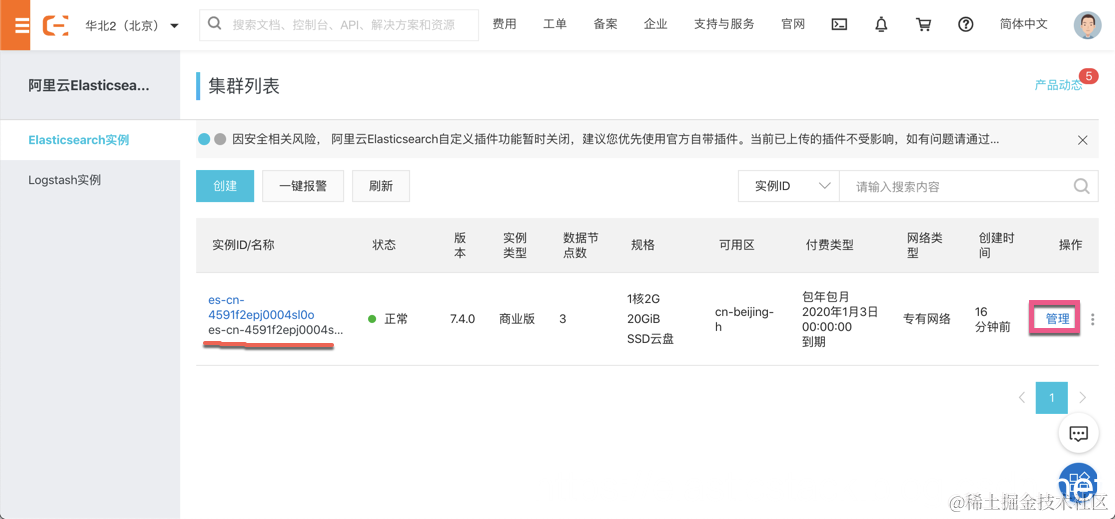Viewport: 1115px width, 519px height.
Task: Click the Alibaba Cloud logo icon
Action: pyautogui.click(x=55, y=25)
